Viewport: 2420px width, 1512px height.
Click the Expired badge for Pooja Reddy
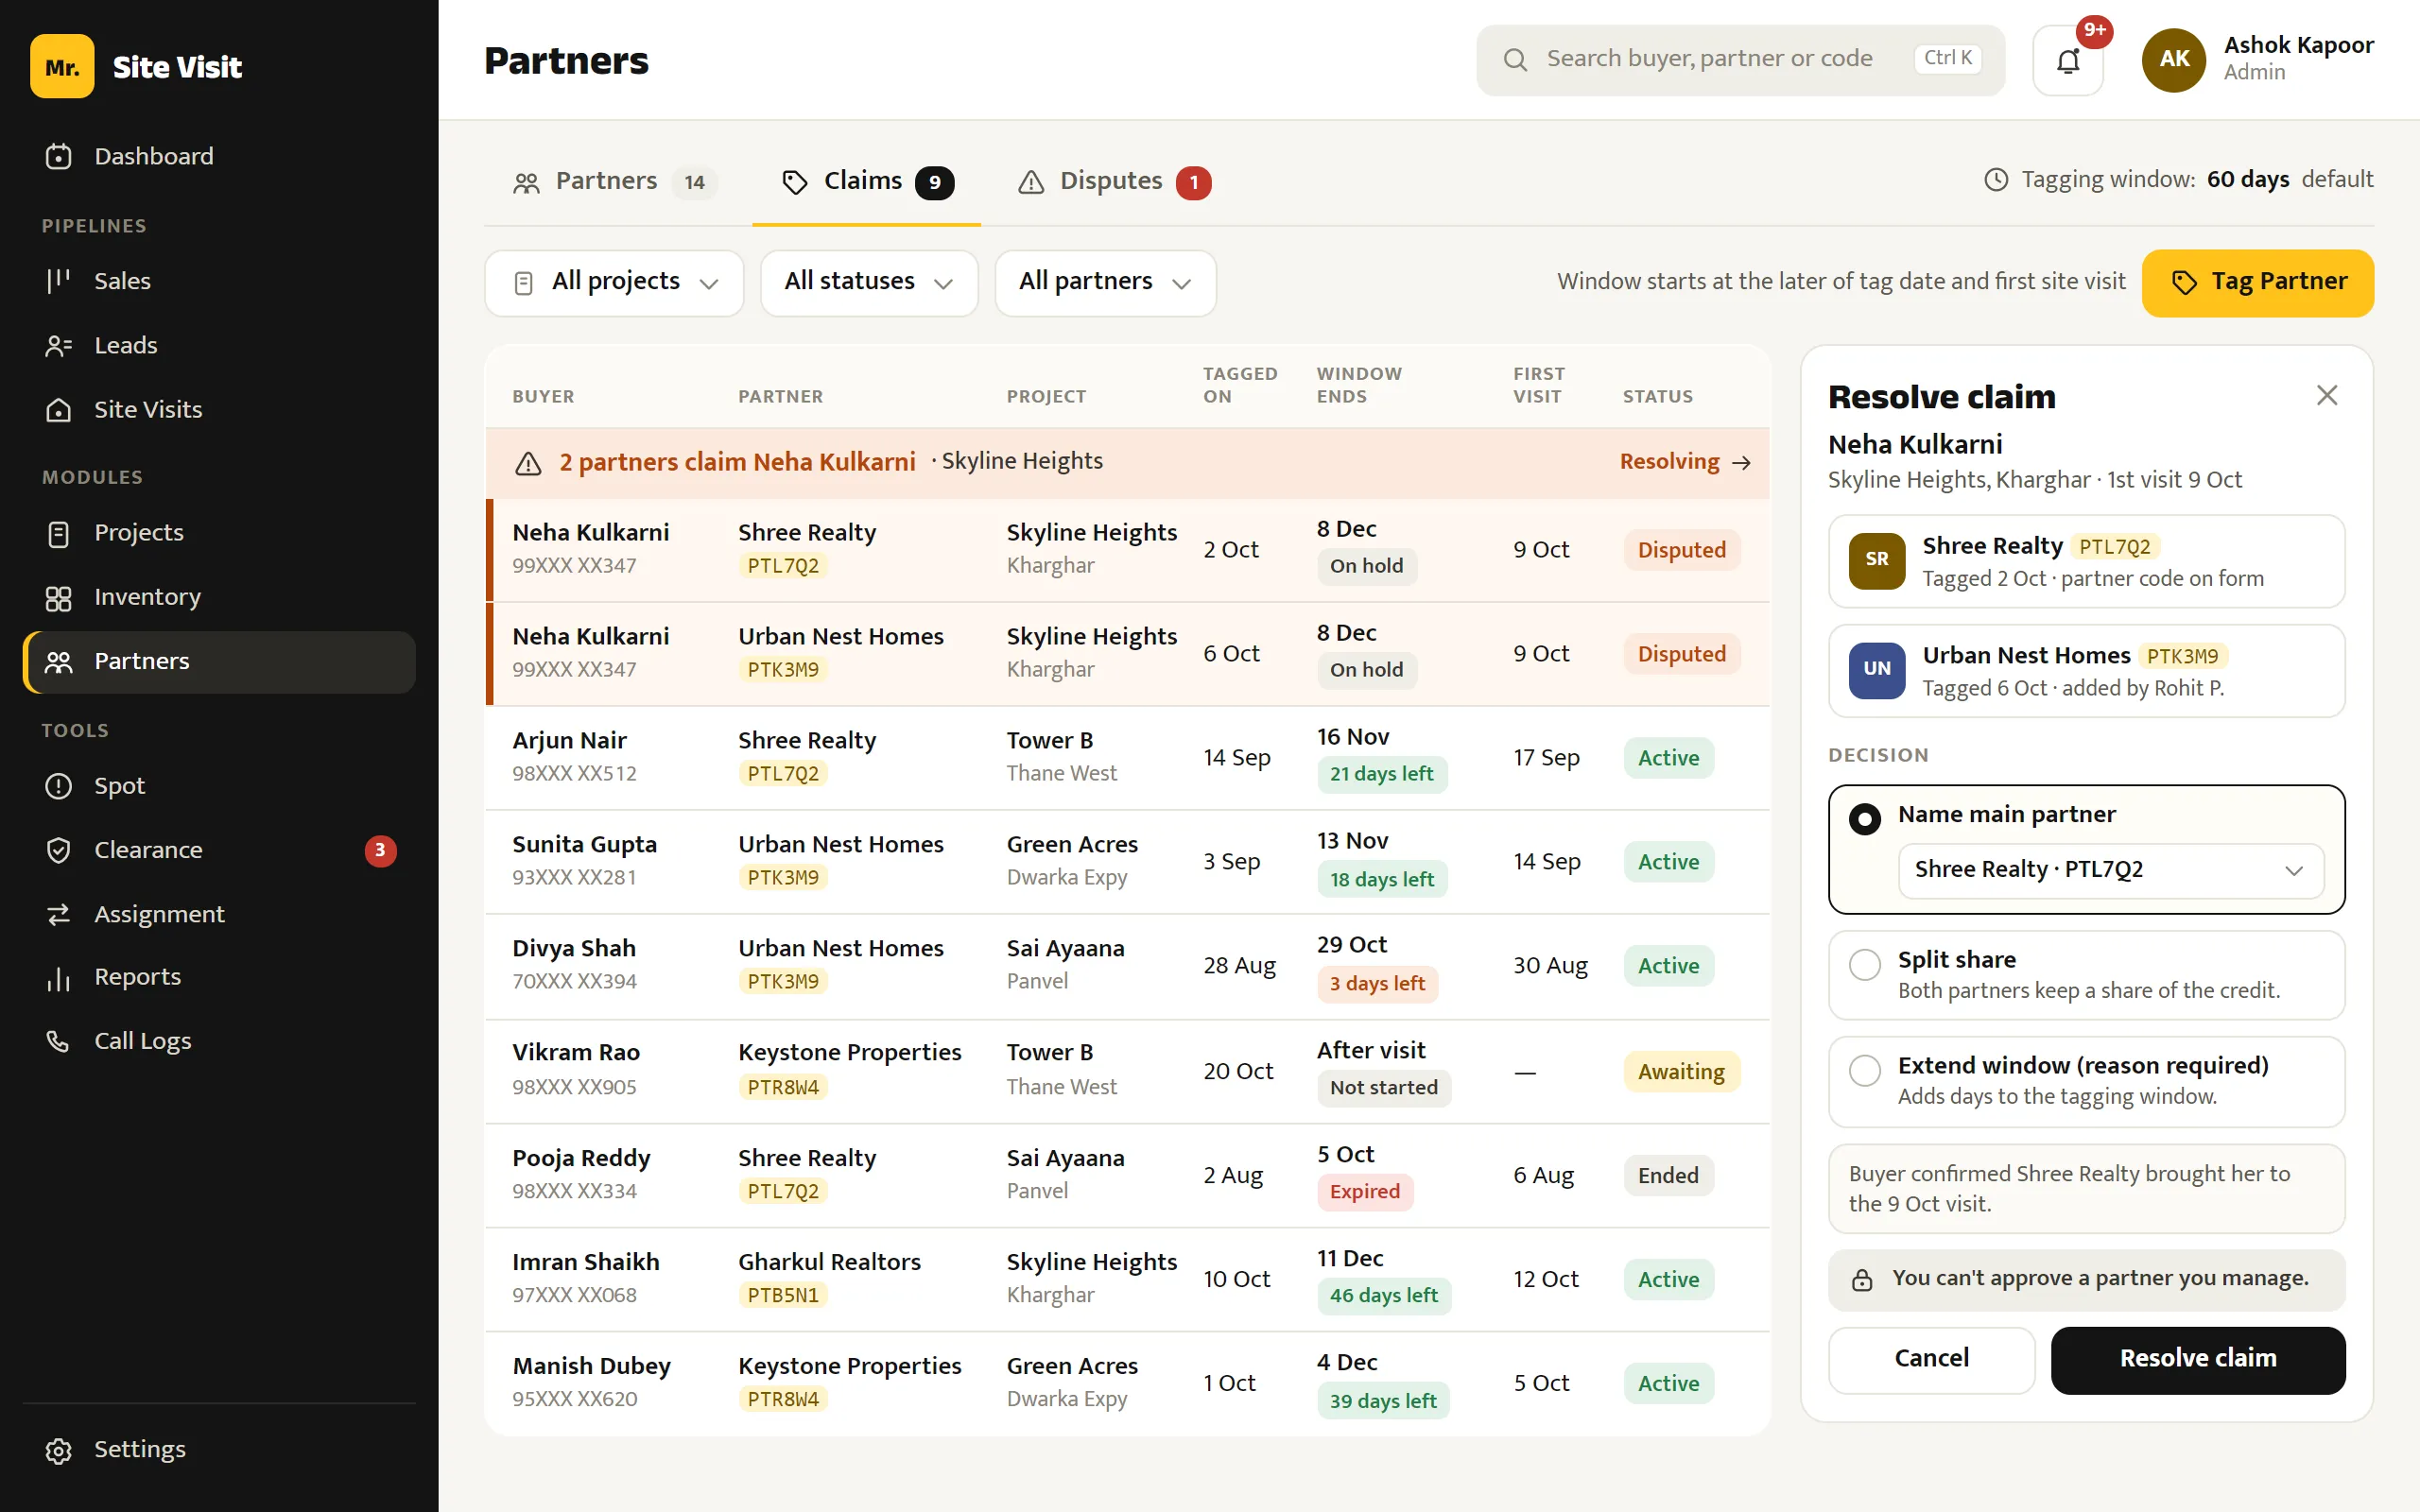(1364, 1192)
